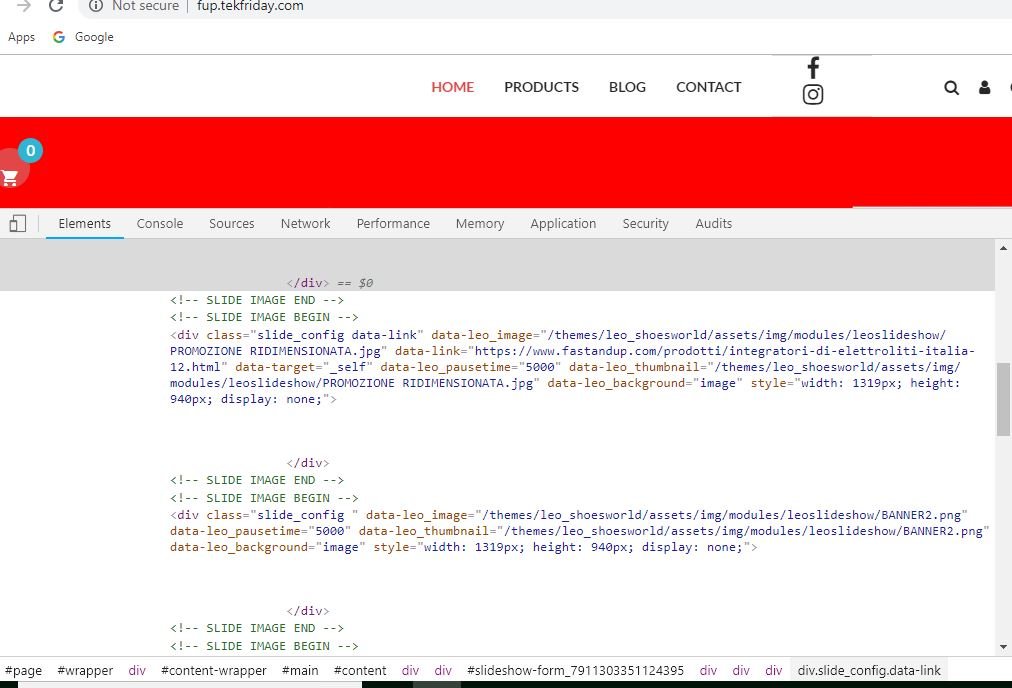The width and height of the screenshot is (1012, 688).
Task: Switch to the Memory tab
Action: 480,223
